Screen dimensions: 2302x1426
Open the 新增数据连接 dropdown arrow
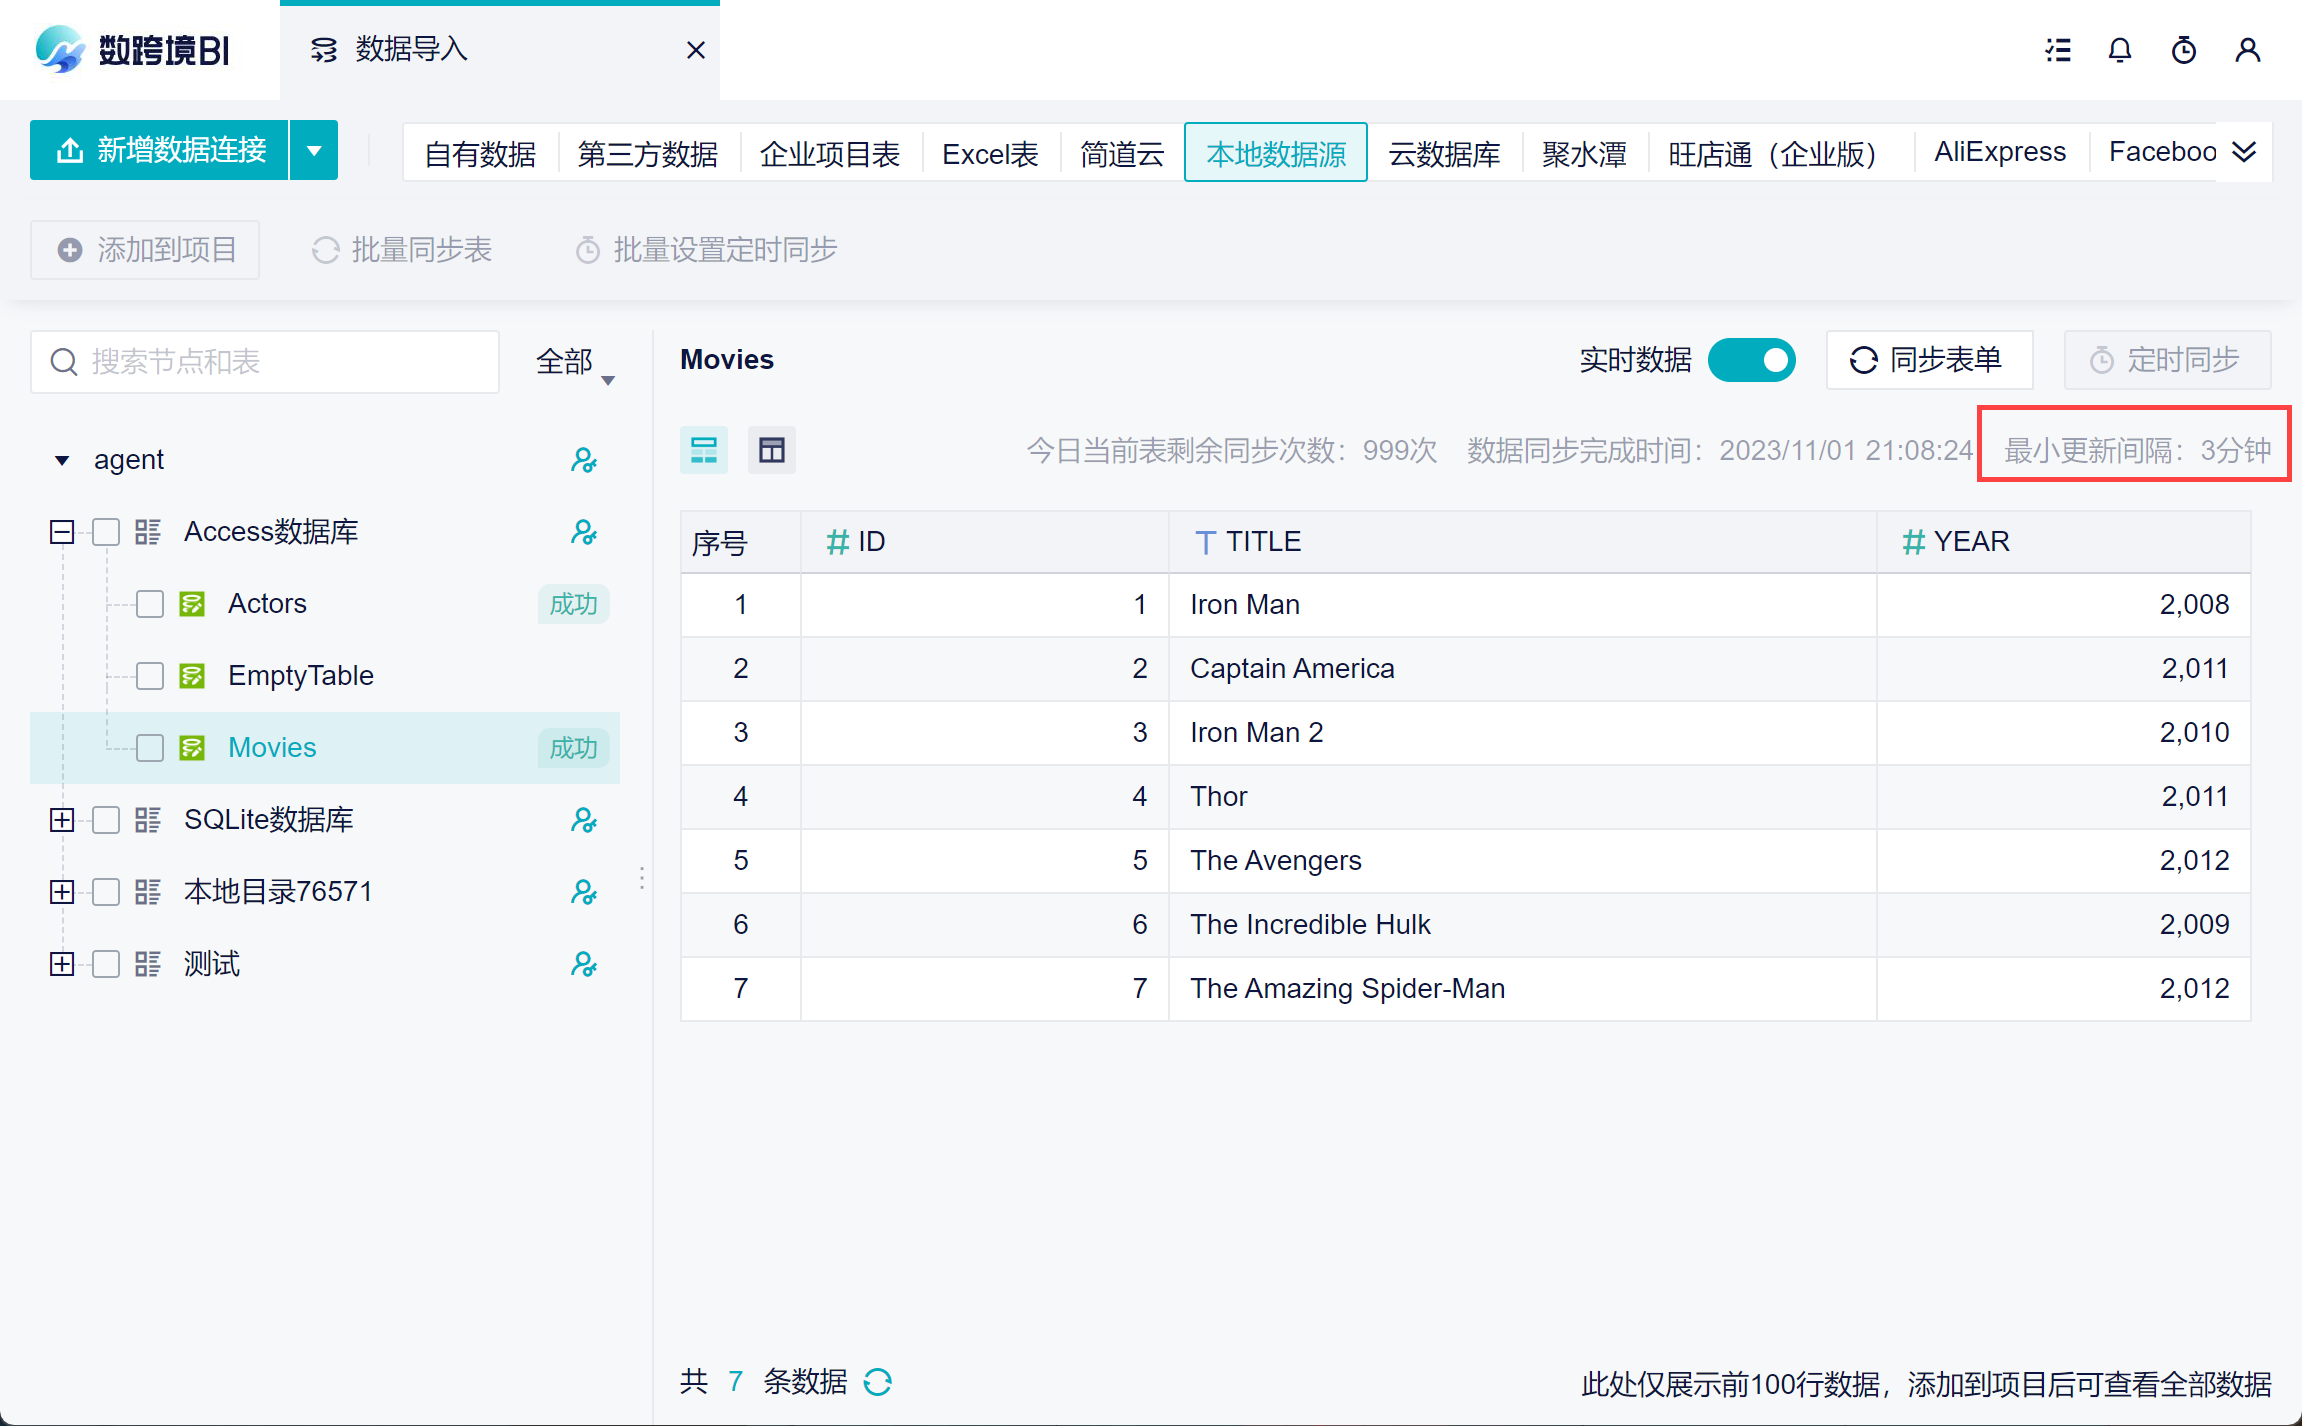[314, 151]
